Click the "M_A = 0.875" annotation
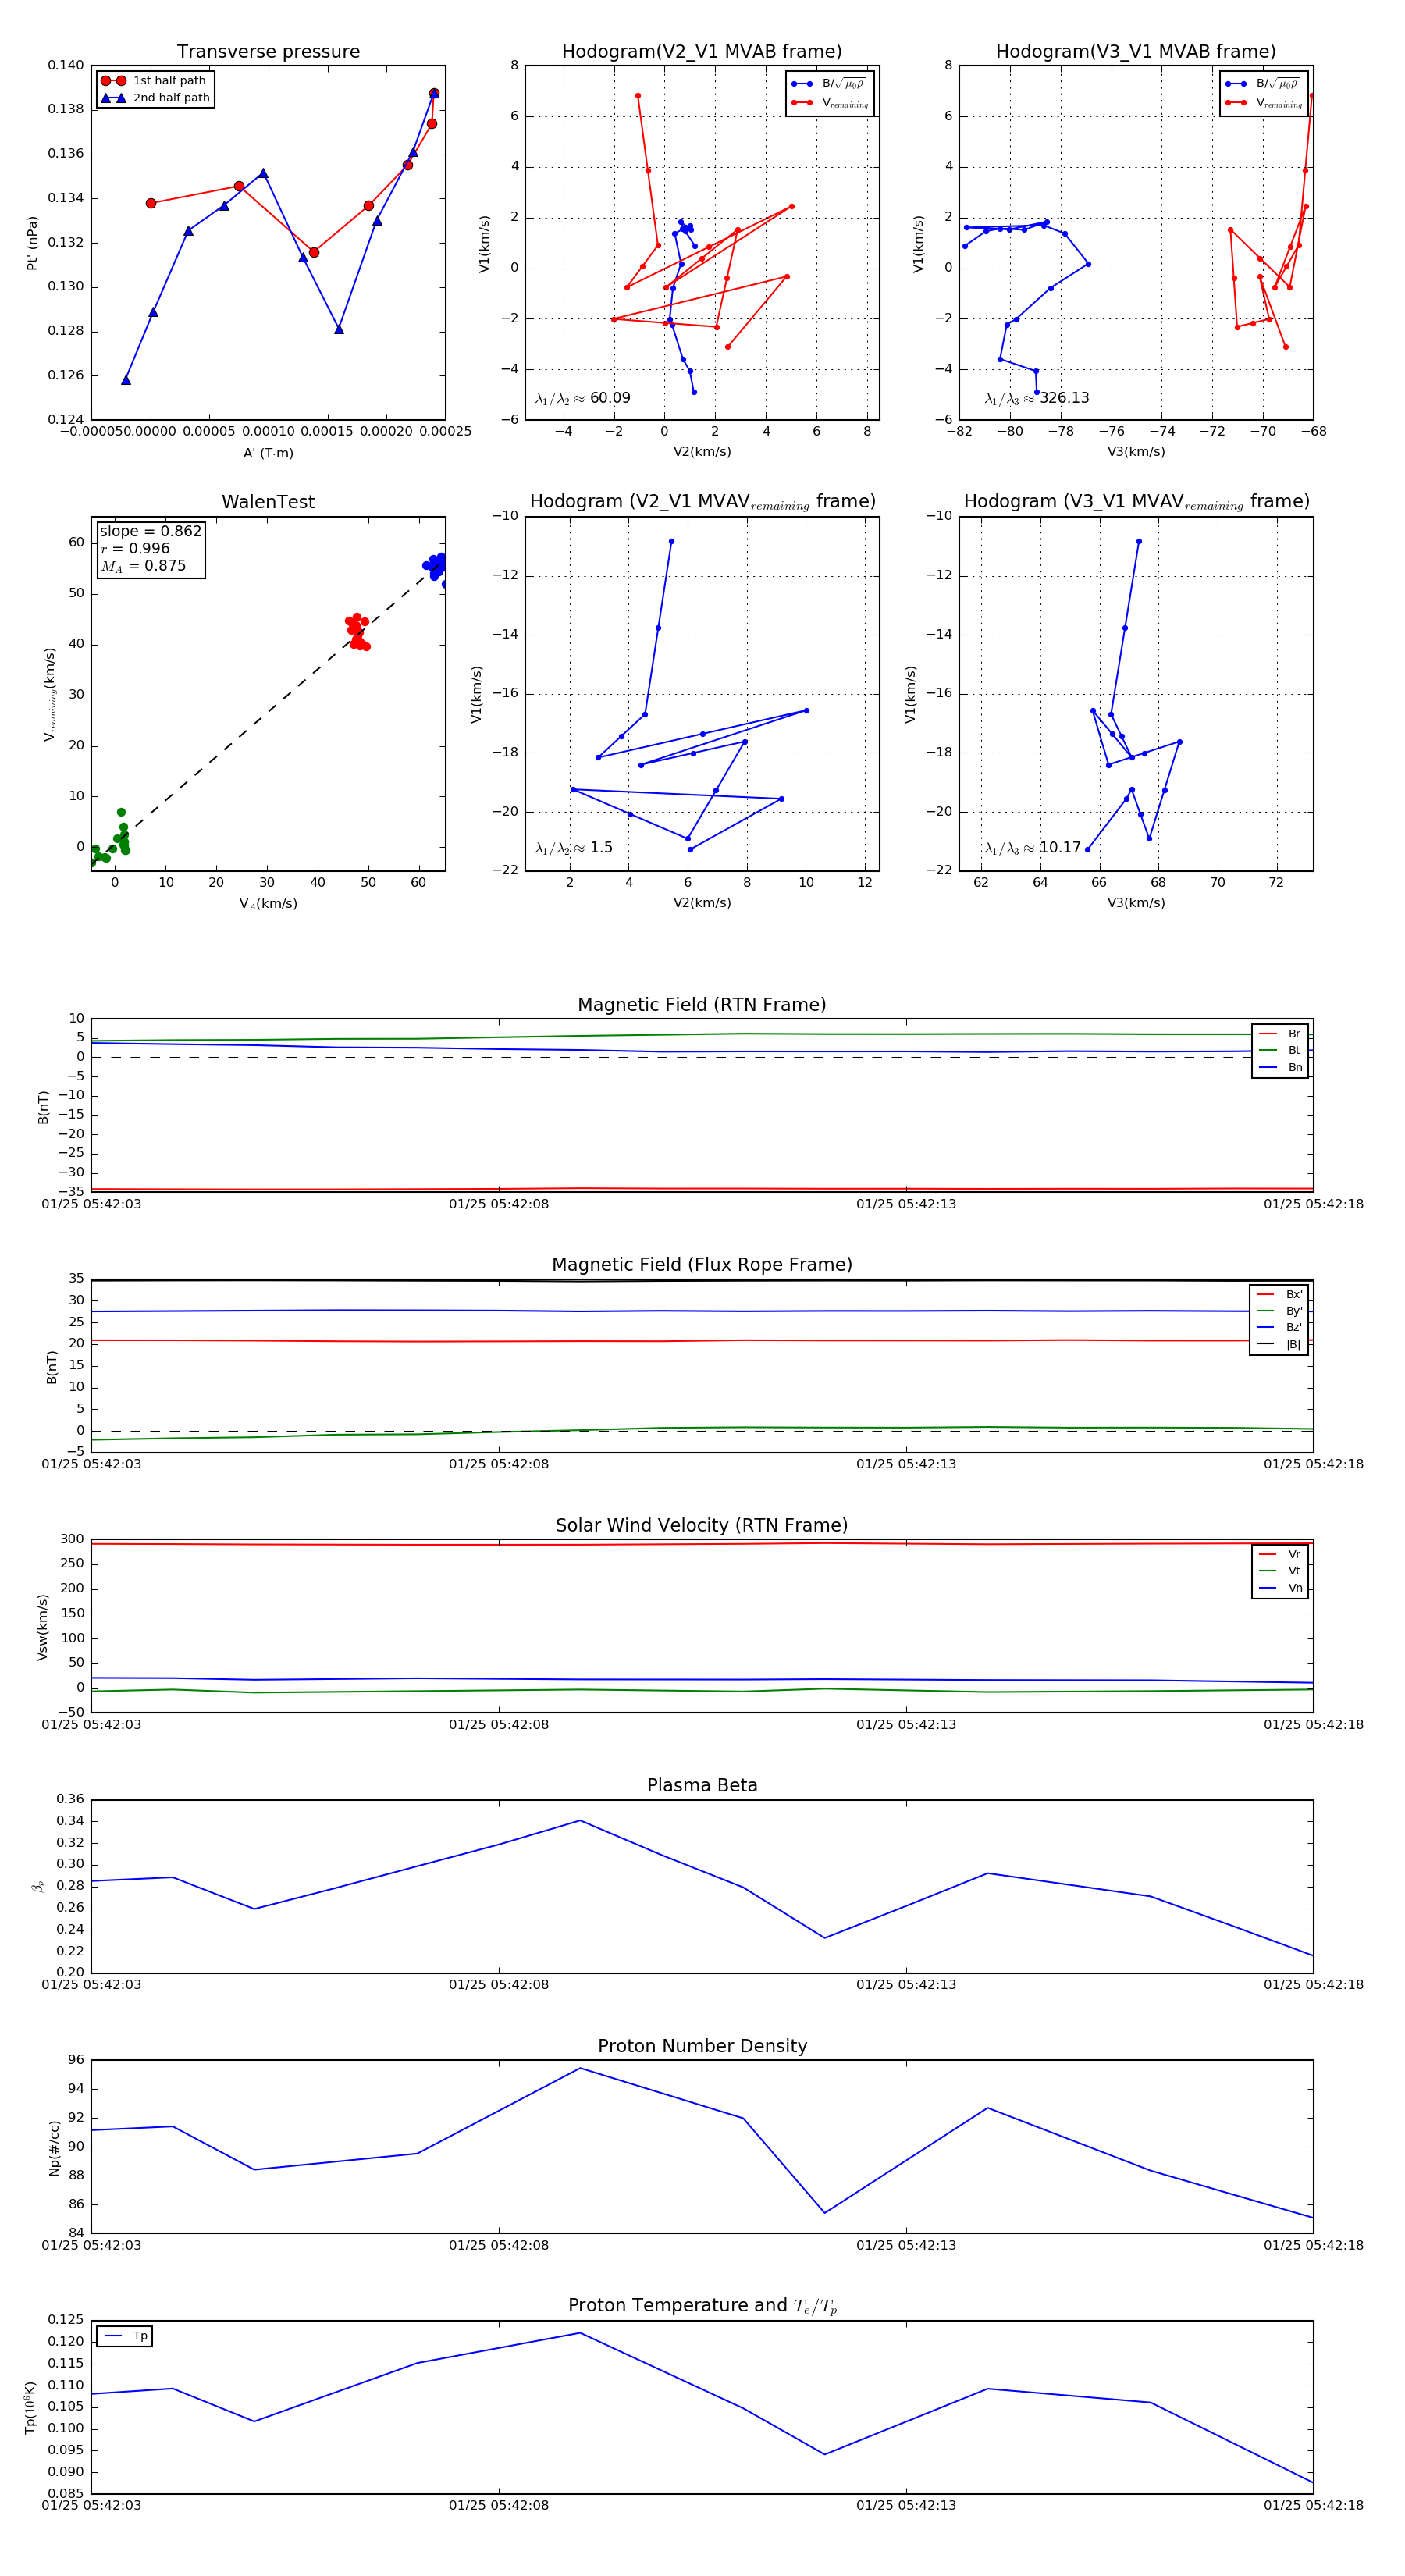This screenshot has width=1405, height=2576. click(x=143, y=566)
